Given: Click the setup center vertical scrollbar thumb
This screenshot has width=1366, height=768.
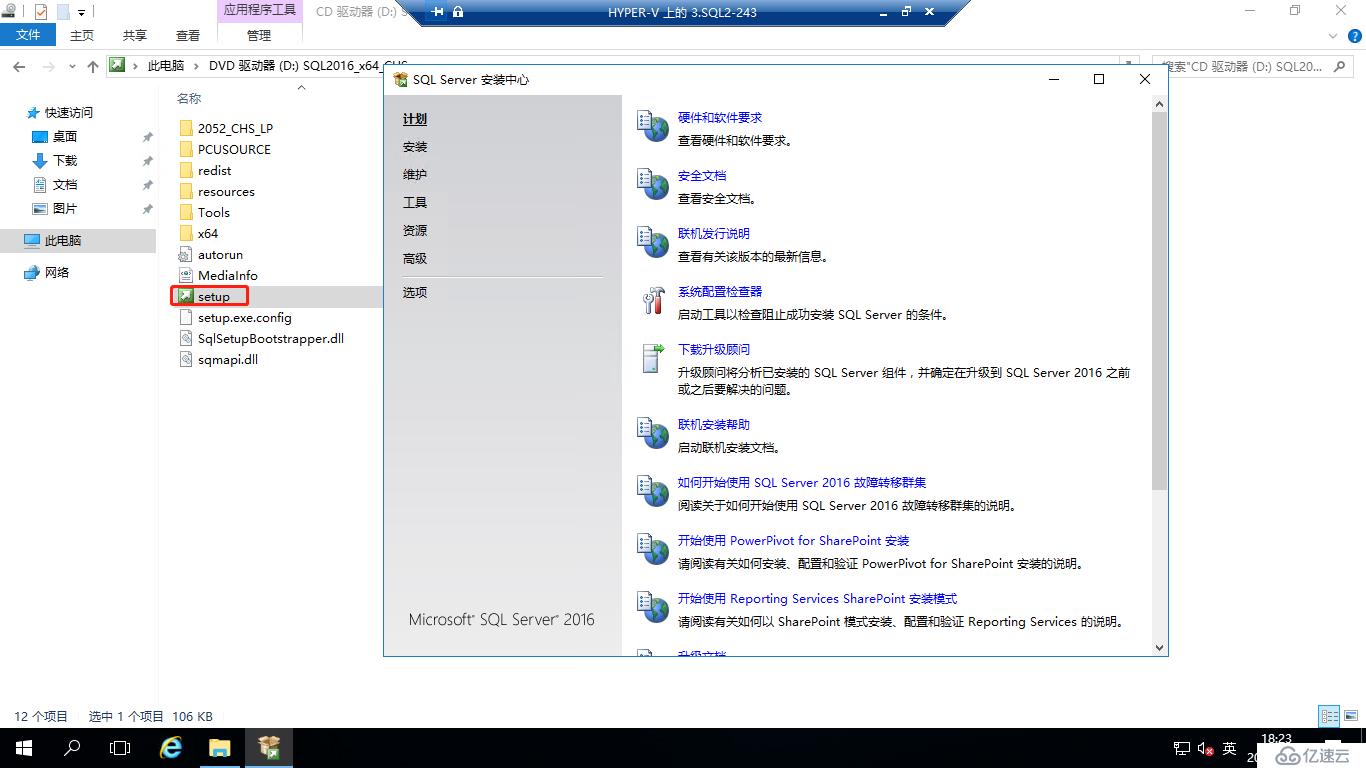Looking at the screenshot, I should [1160, 300].
